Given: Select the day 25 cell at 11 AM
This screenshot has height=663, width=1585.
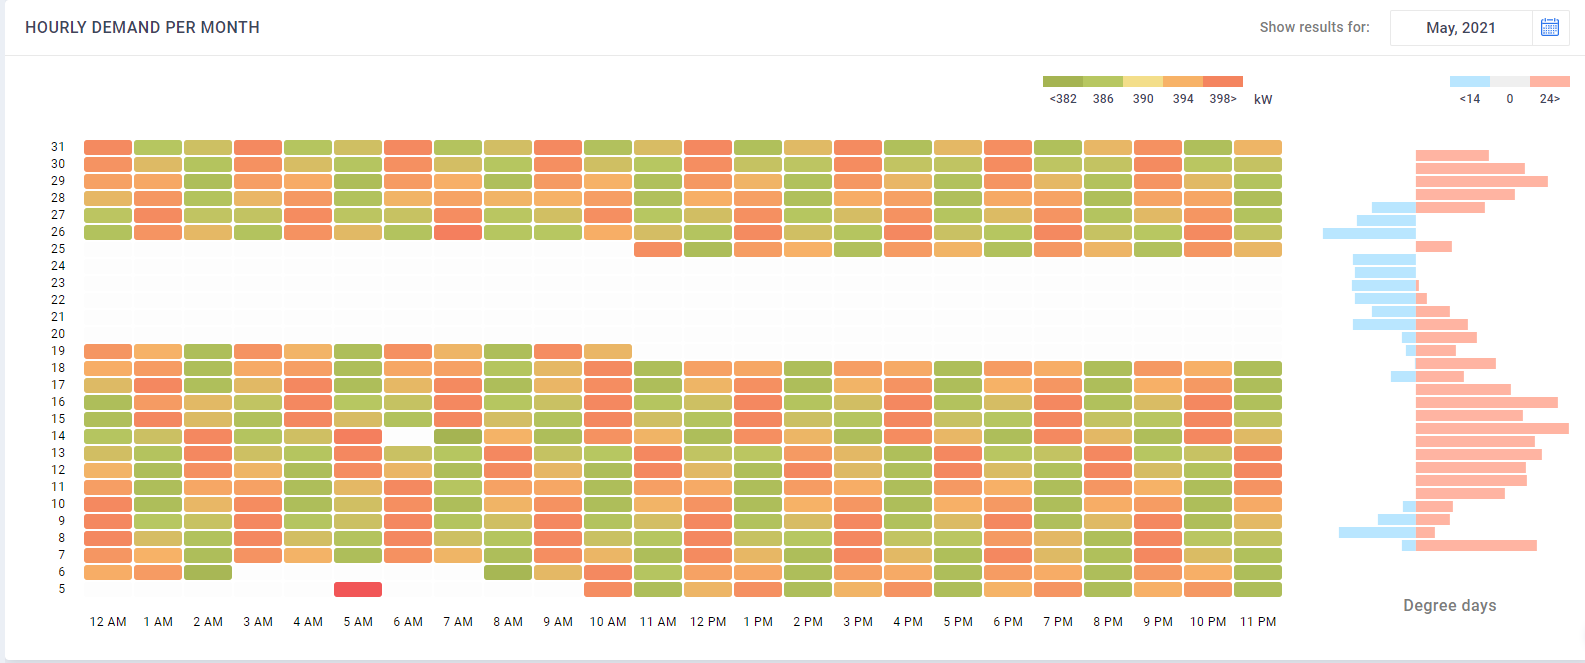Looking at the screenshot, I should 658,249.
